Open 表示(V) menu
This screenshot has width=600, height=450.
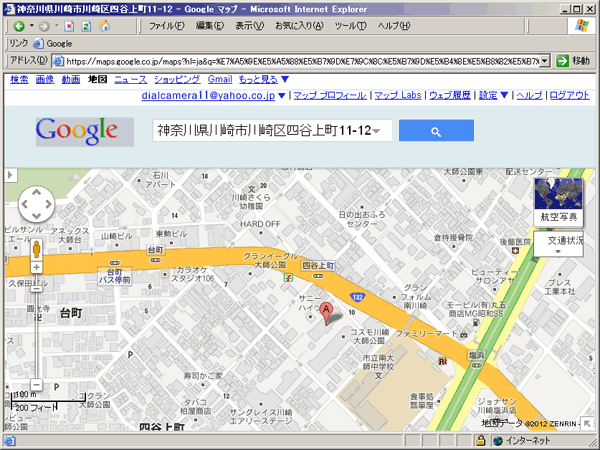[249, 26]
